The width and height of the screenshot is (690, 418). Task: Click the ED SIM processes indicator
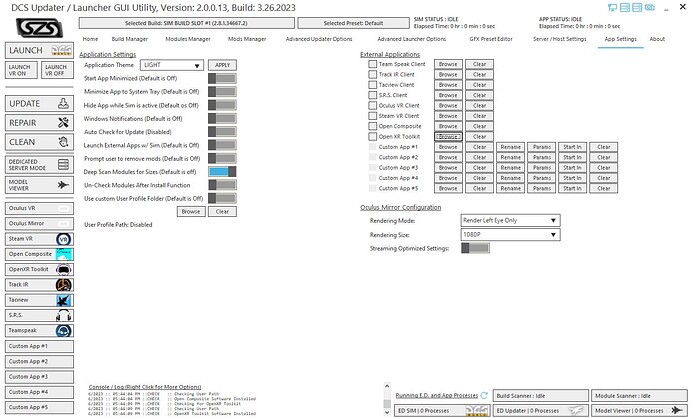[x=442, y=411]
